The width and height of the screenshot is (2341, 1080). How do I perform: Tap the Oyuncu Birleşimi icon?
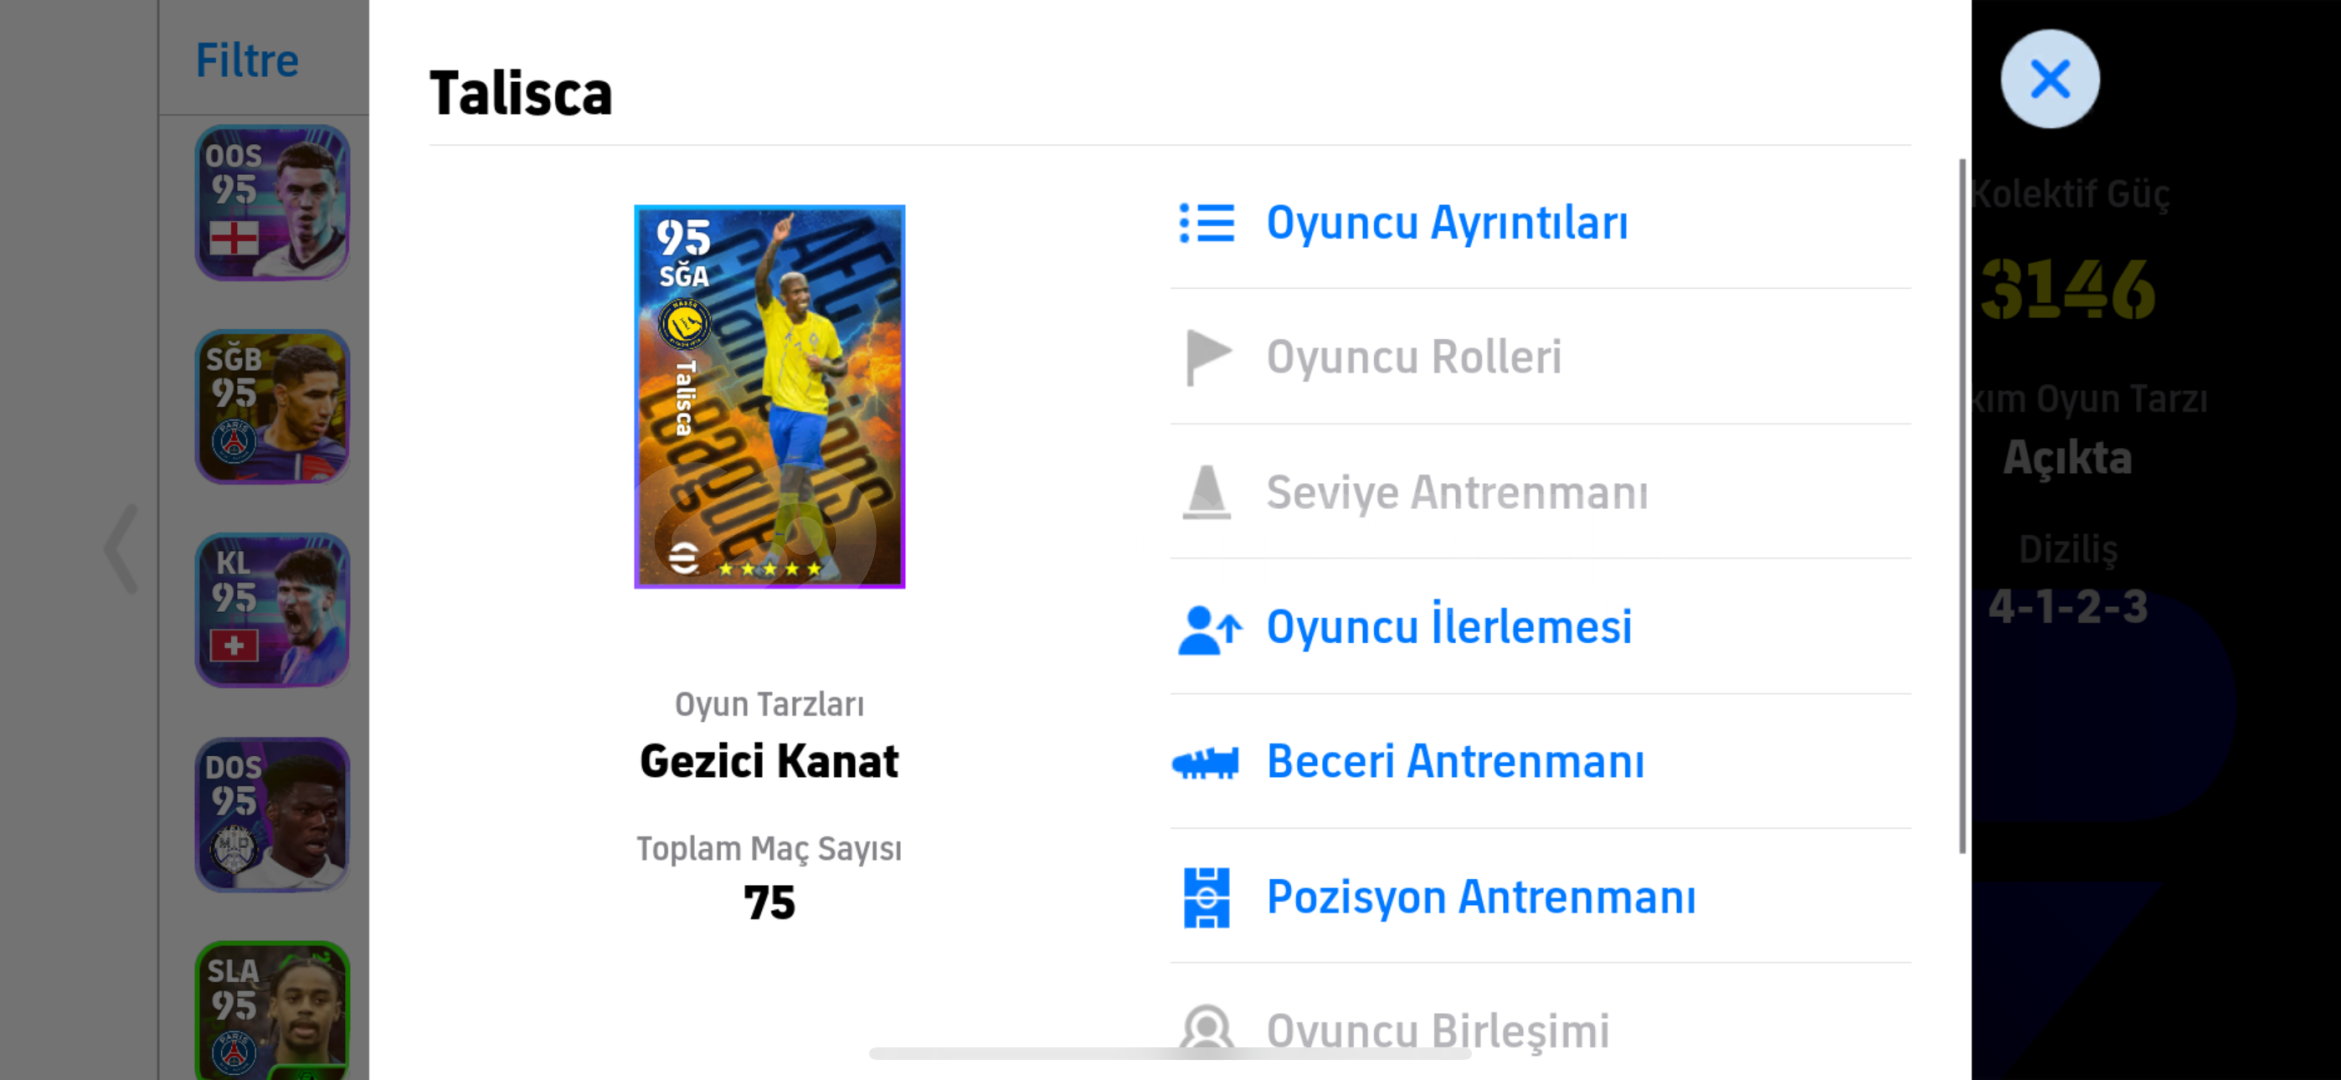(1206, 1029)
